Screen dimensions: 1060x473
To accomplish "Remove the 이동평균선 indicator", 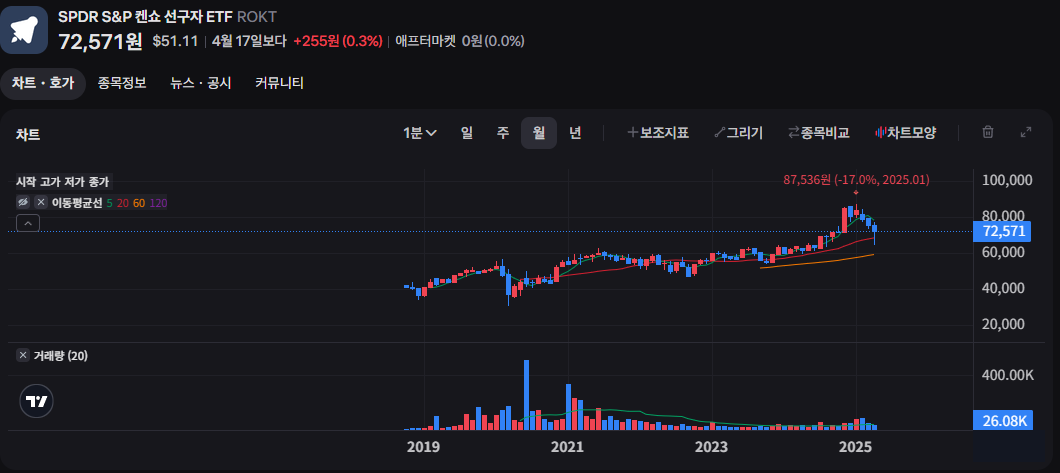I will [x=41, y=202].
